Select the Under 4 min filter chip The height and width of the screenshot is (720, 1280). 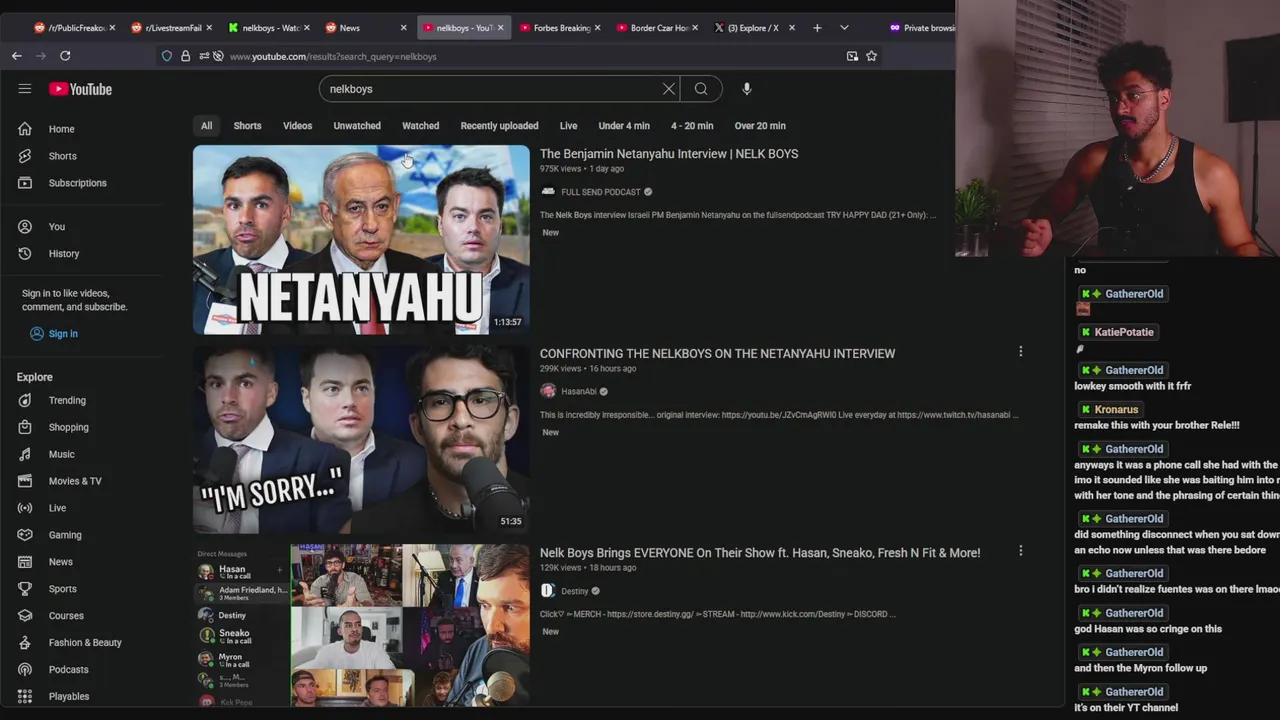(x=624, y=126)
